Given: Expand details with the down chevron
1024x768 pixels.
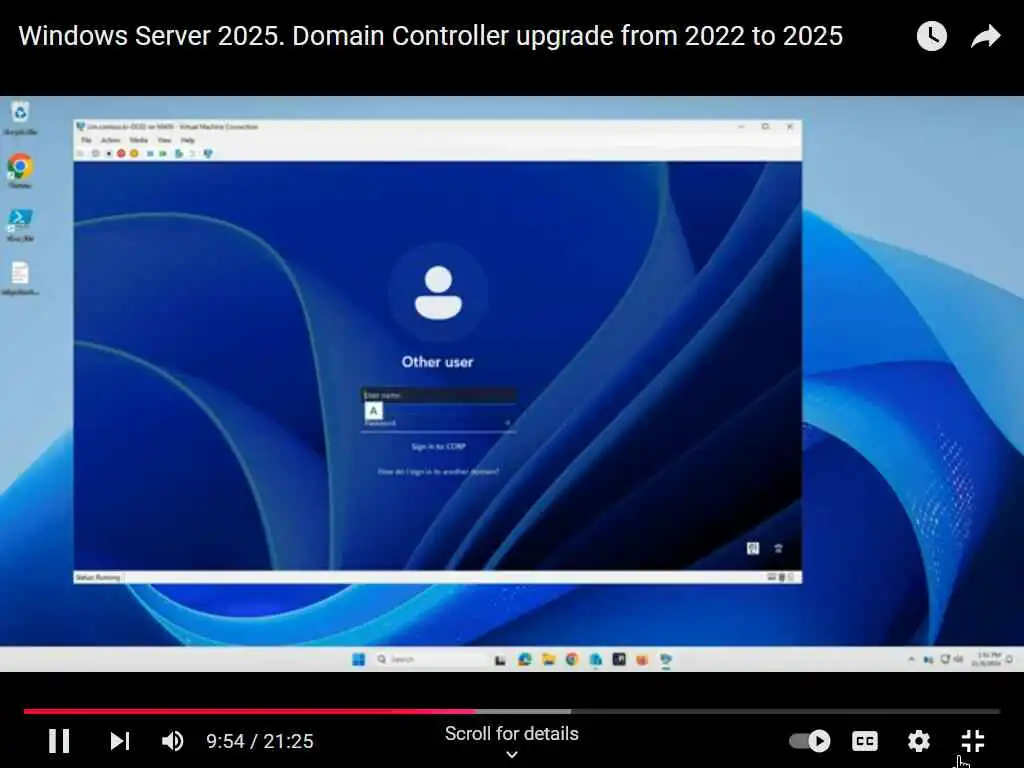Looking at the screenshot, I should pos(512,754).
